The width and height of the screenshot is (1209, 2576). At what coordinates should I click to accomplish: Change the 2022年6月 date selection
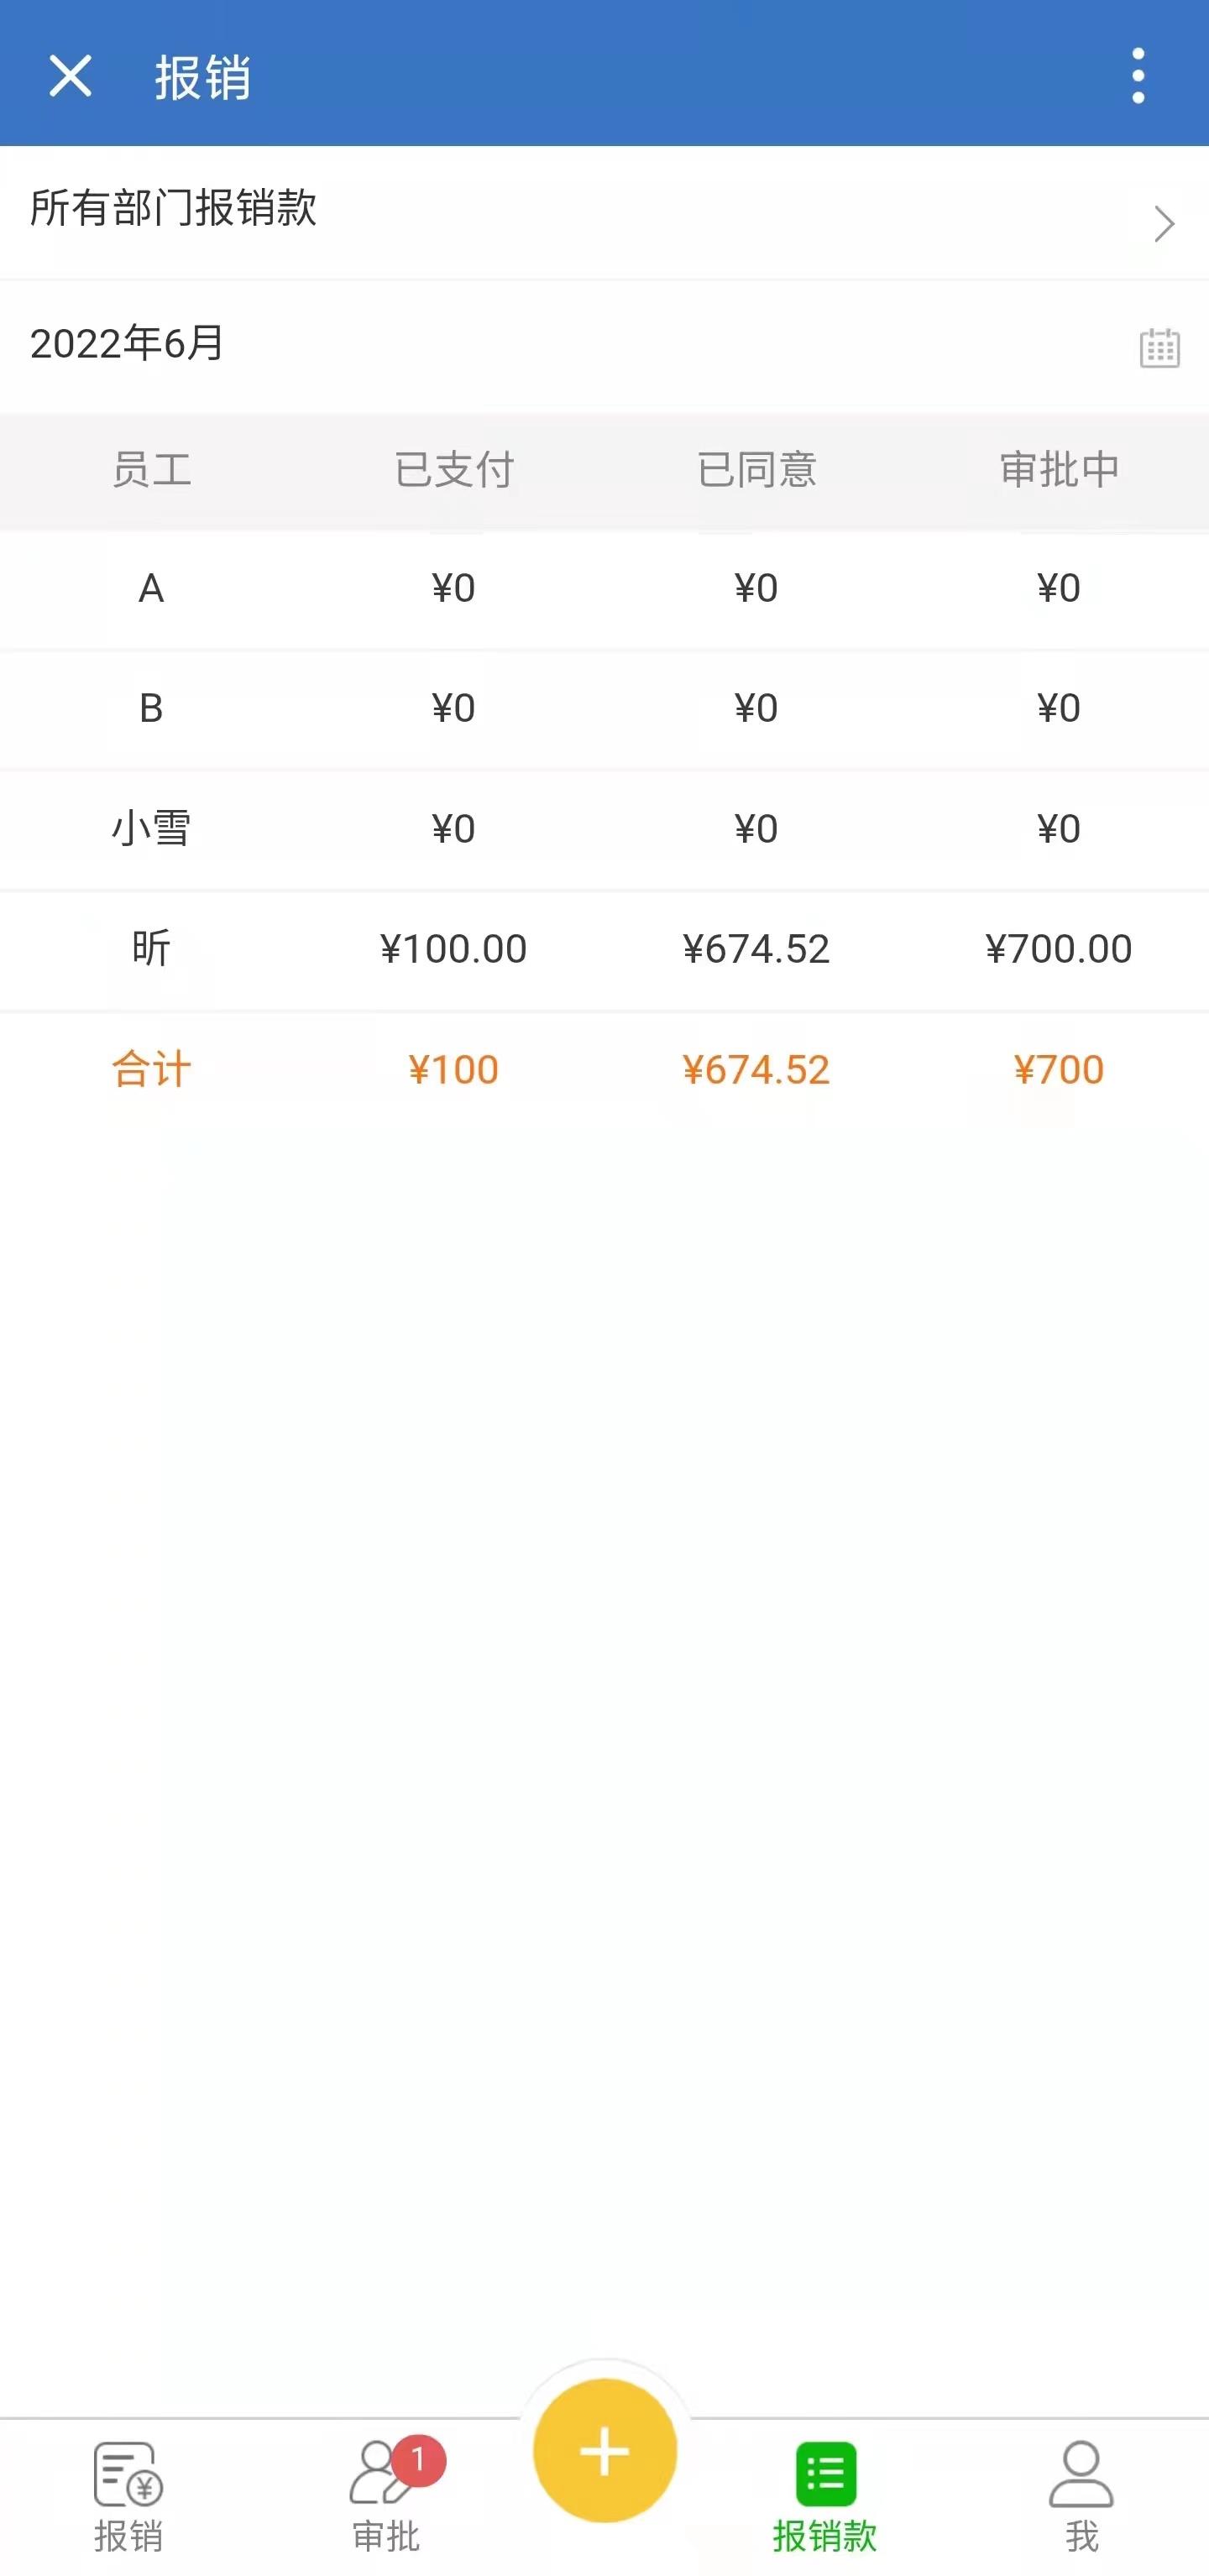(x=128, y=344)
